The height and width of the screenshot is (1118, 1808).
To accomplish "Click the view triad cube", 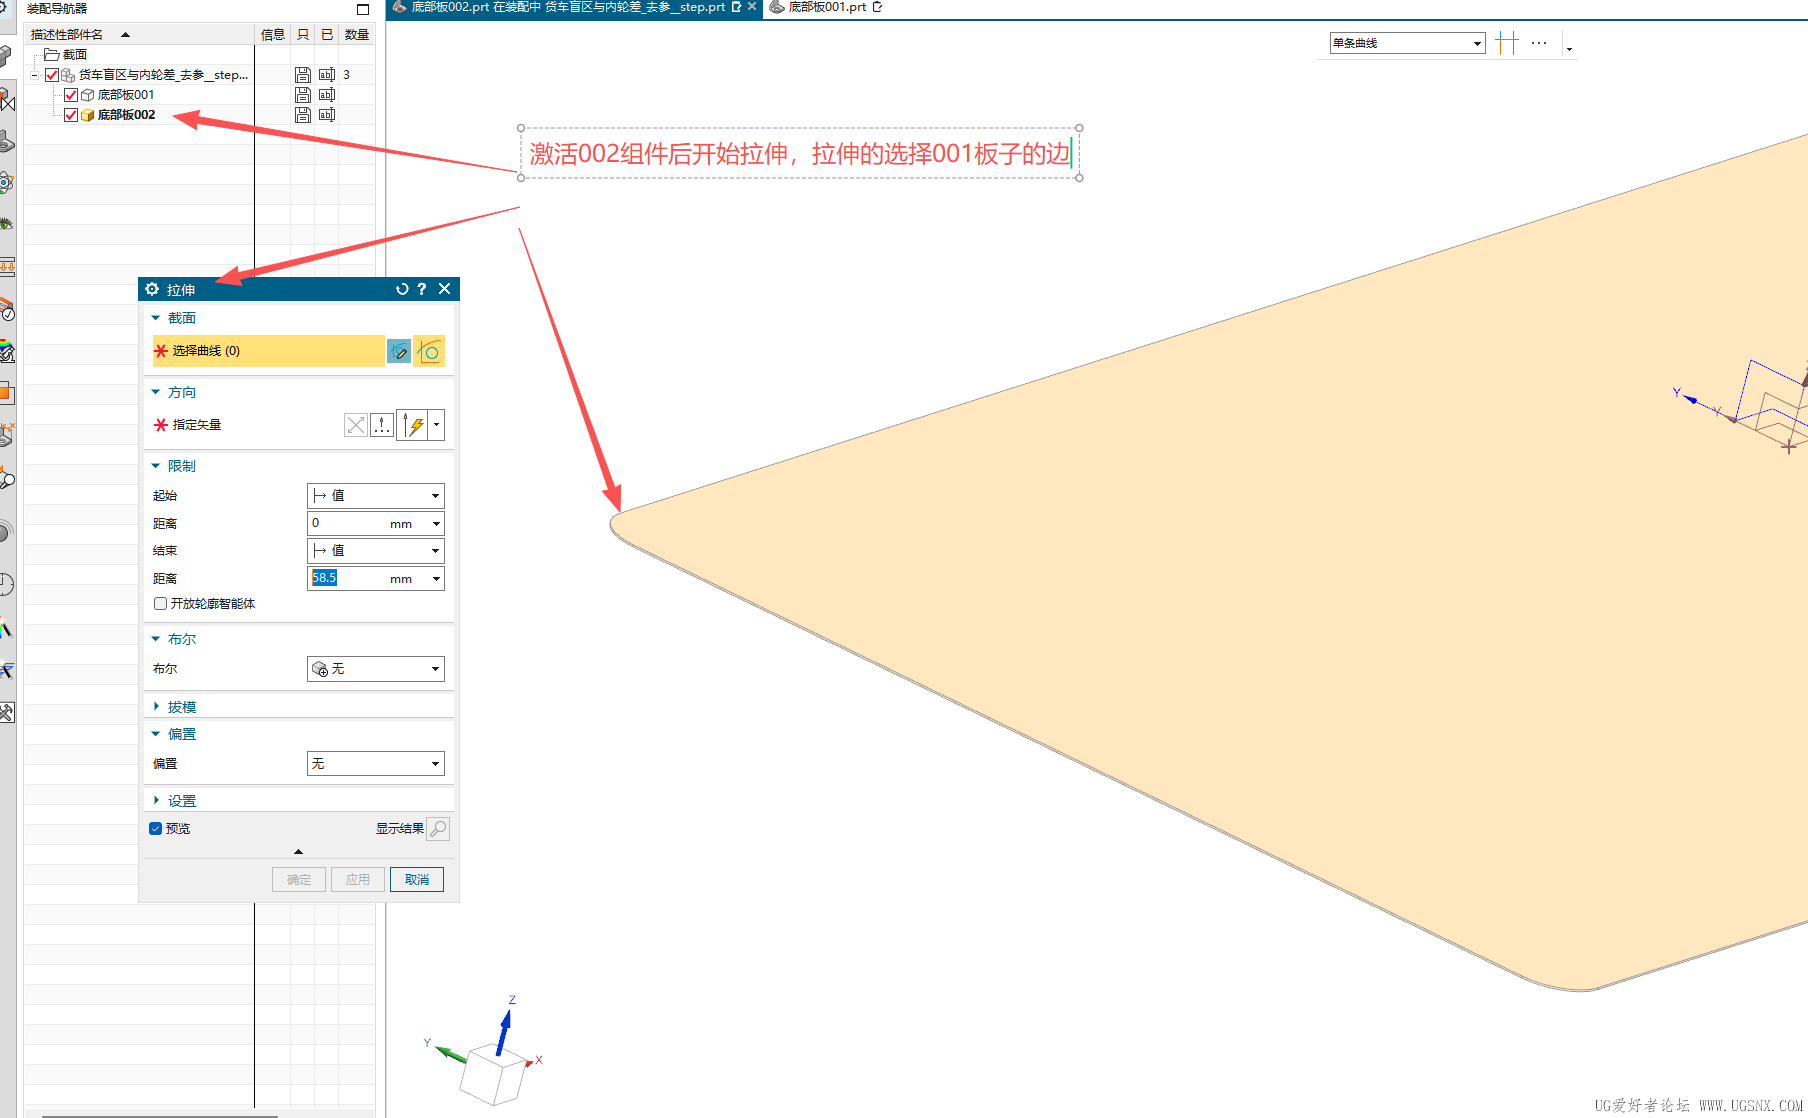I will pos(493,1074).
